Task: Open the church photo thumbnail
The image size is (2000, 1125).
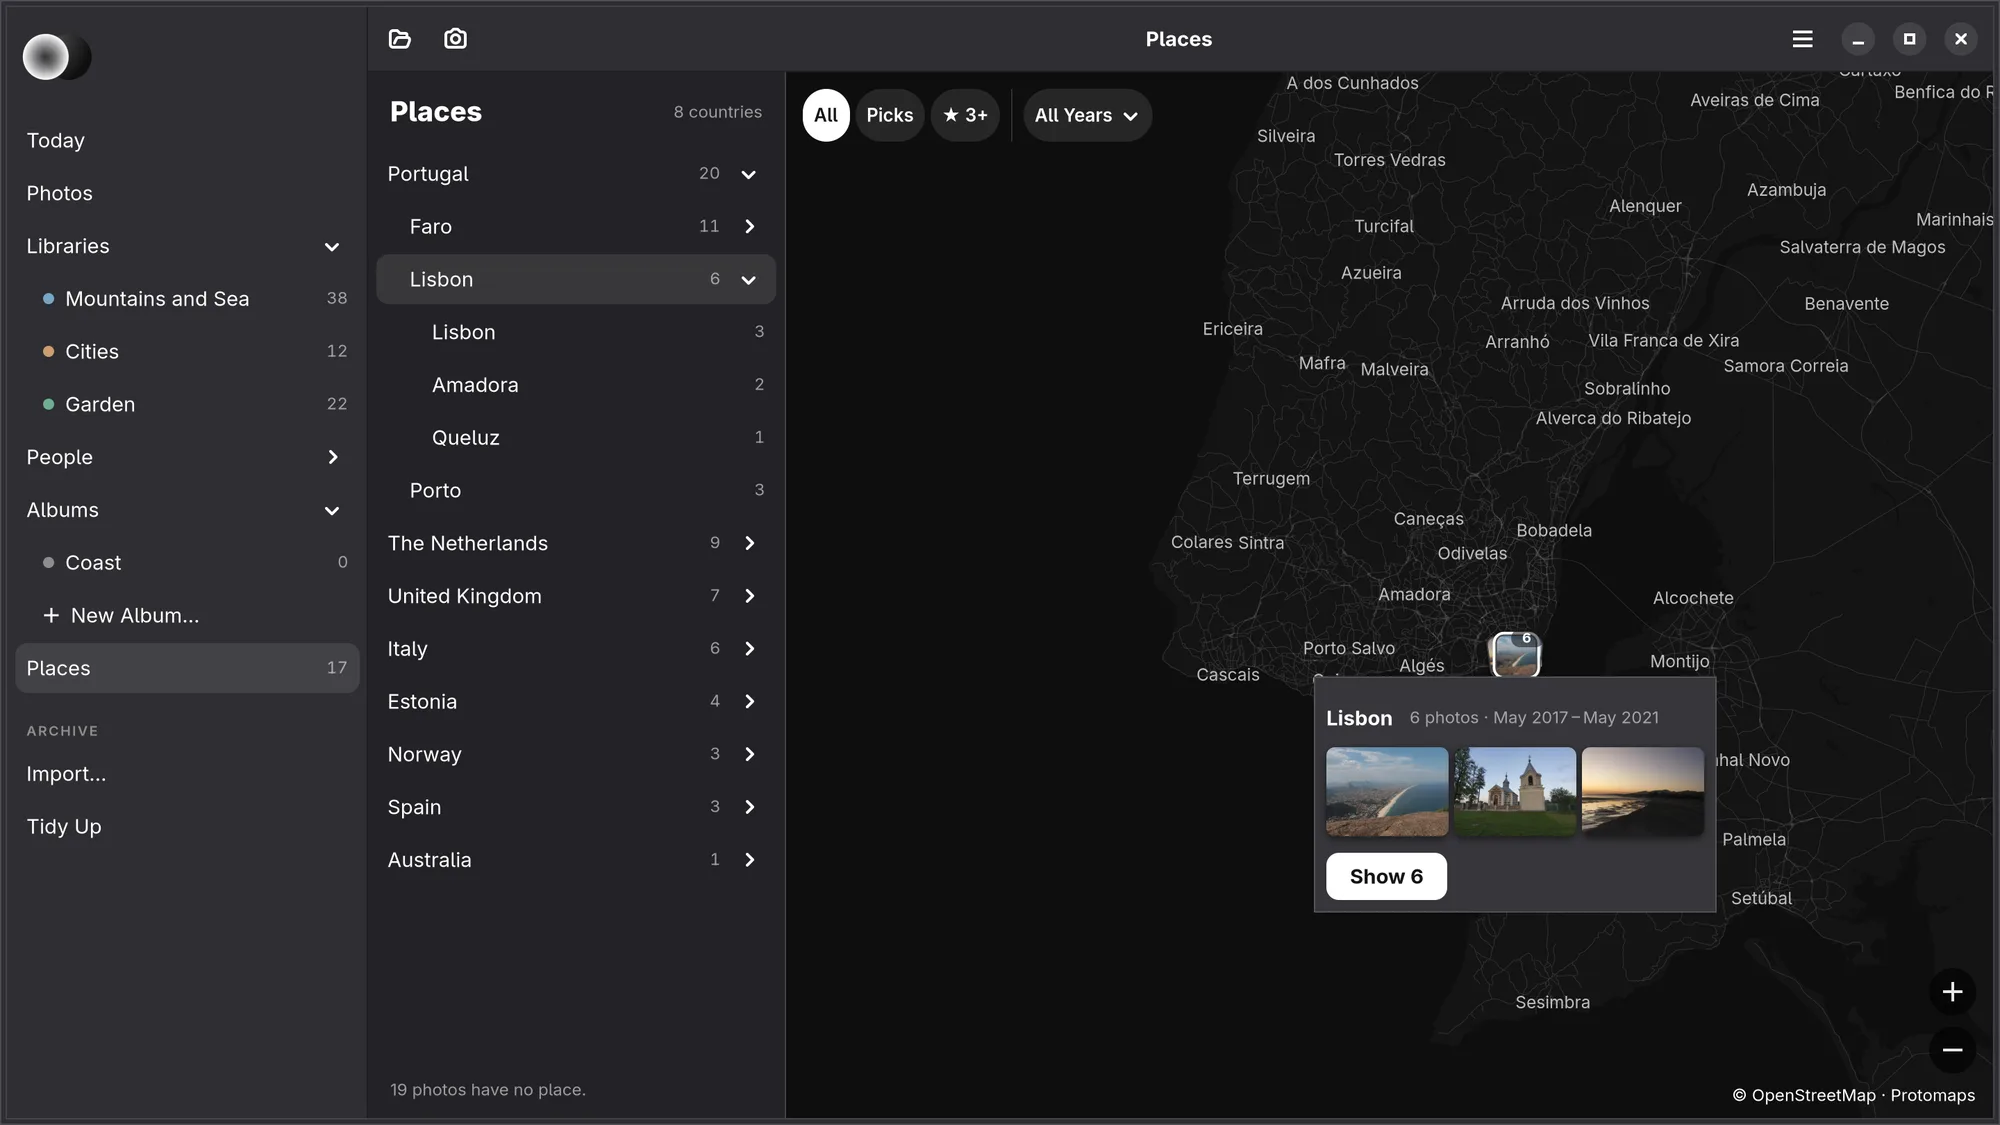Action: click(1515, 792)
